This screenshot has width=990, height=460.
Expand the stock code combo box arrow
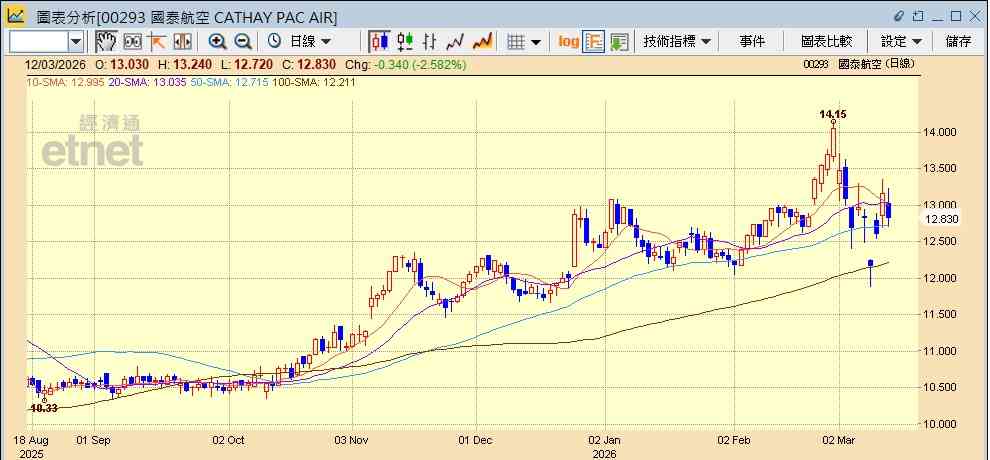[x=76, y=42]
